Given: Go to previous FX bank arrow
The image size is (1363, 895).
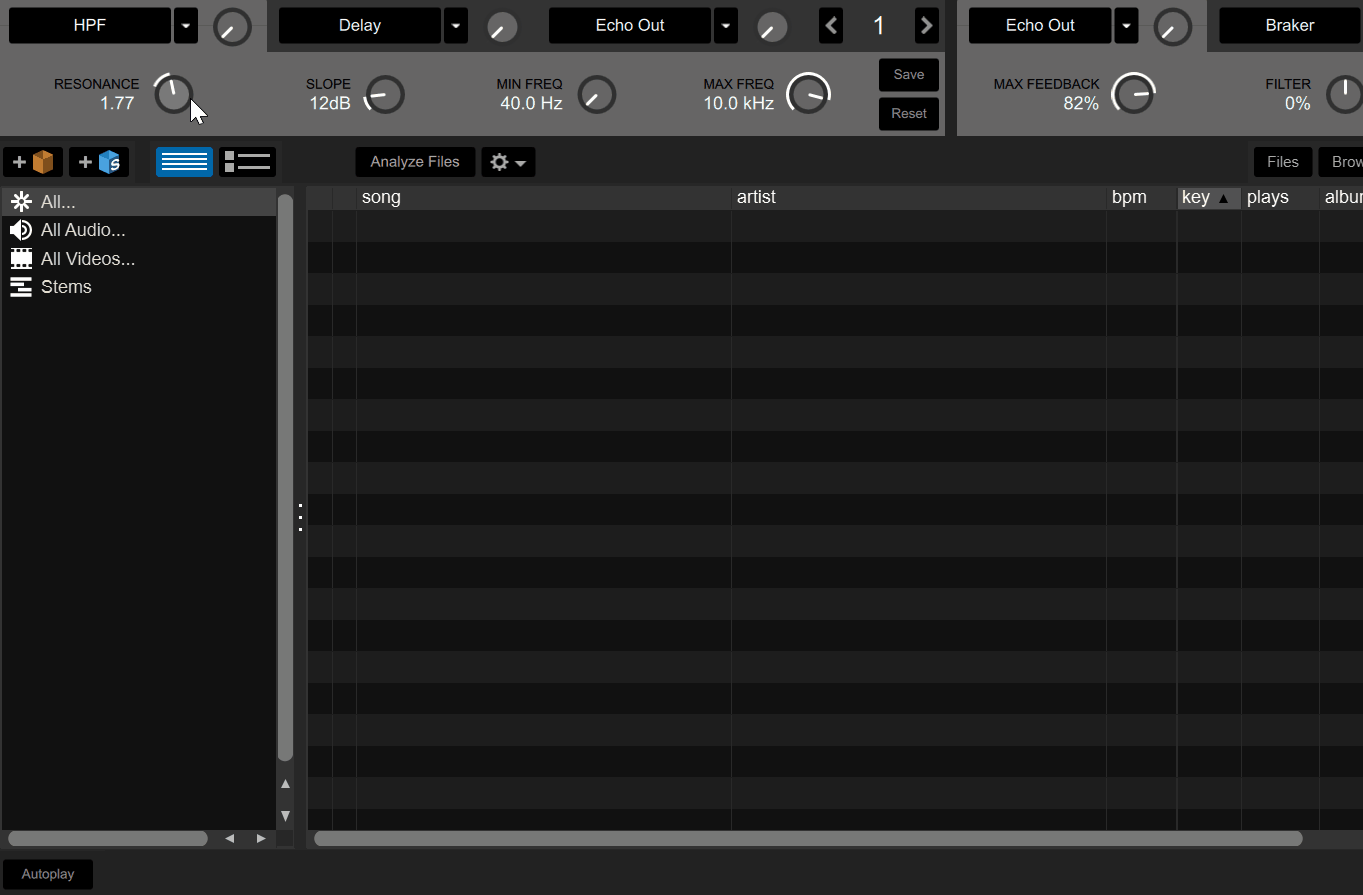Looking at the screenshot, I should pyautogui.click(x=831, y=26).
